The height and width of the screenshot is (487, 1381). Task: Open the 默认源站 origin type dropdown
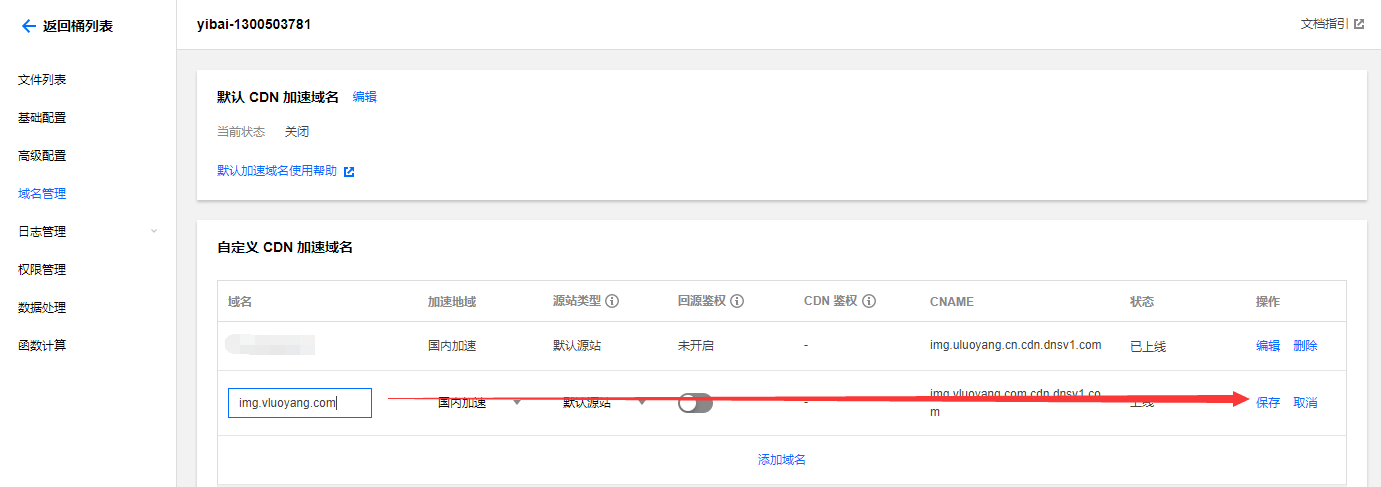pos(604,403)
